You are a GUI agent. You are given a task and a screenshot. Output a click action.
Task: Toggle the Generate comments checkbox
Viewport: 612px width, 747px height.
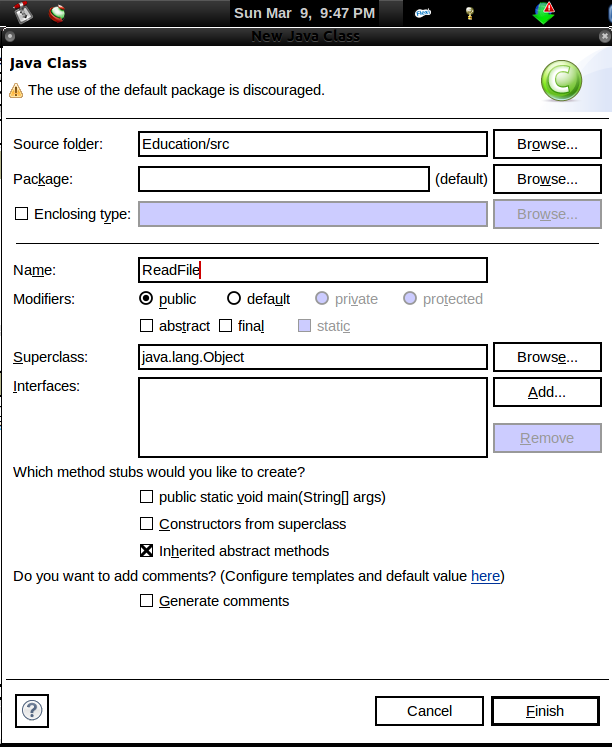click(x=147, y=601)
